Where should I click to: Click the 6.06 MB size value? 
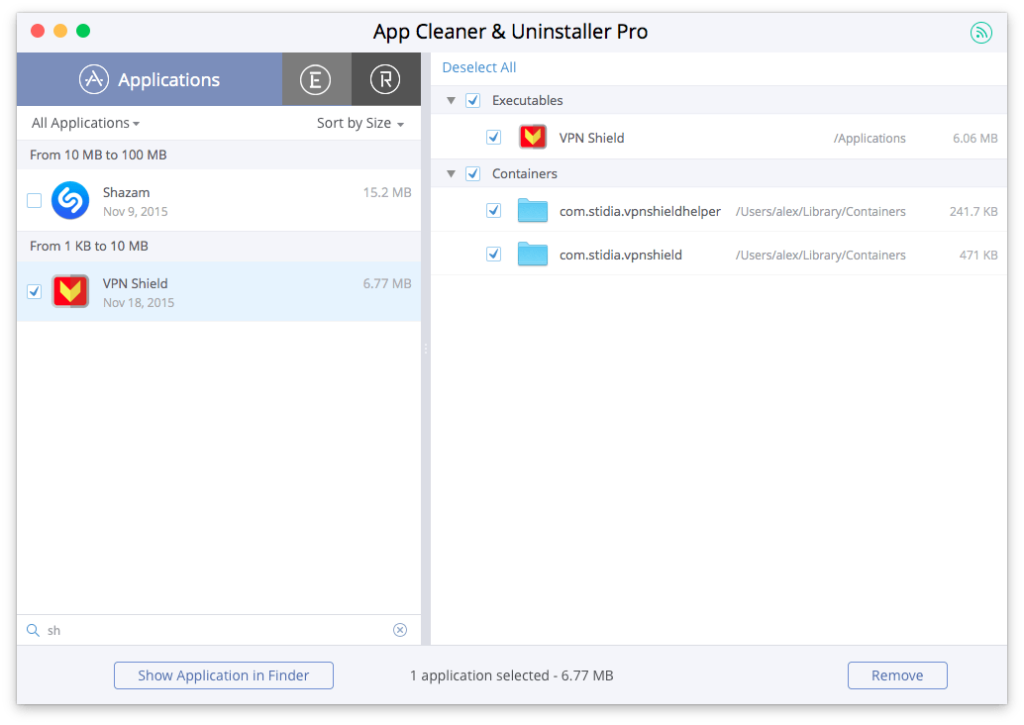point(975,138)
